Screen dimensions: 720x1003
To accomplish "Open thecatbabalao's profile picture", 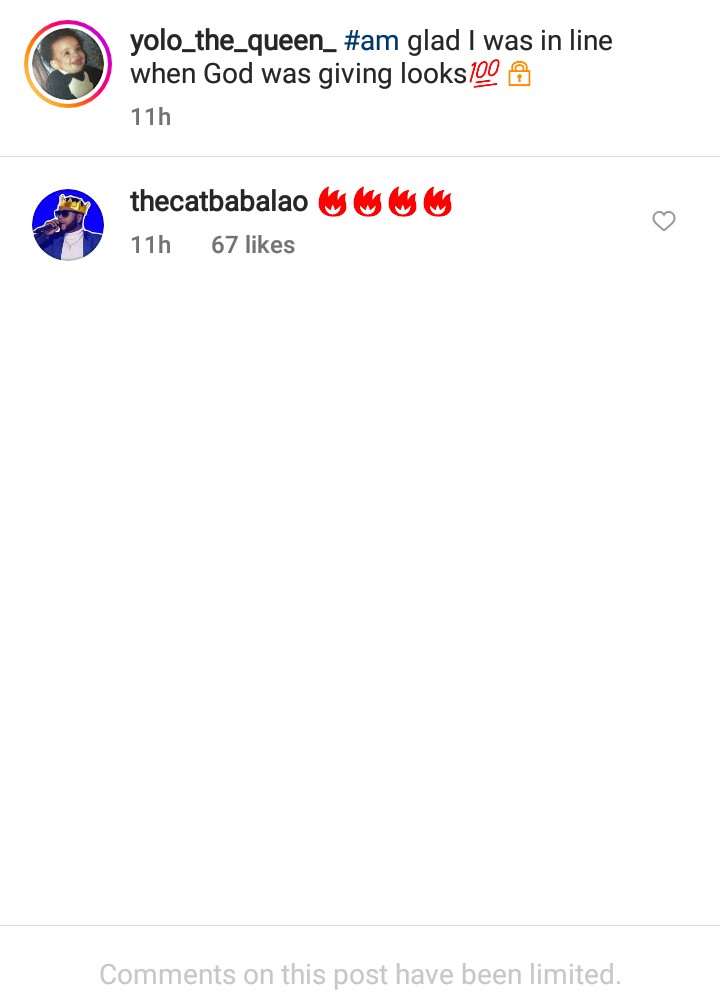I will 68,225.
